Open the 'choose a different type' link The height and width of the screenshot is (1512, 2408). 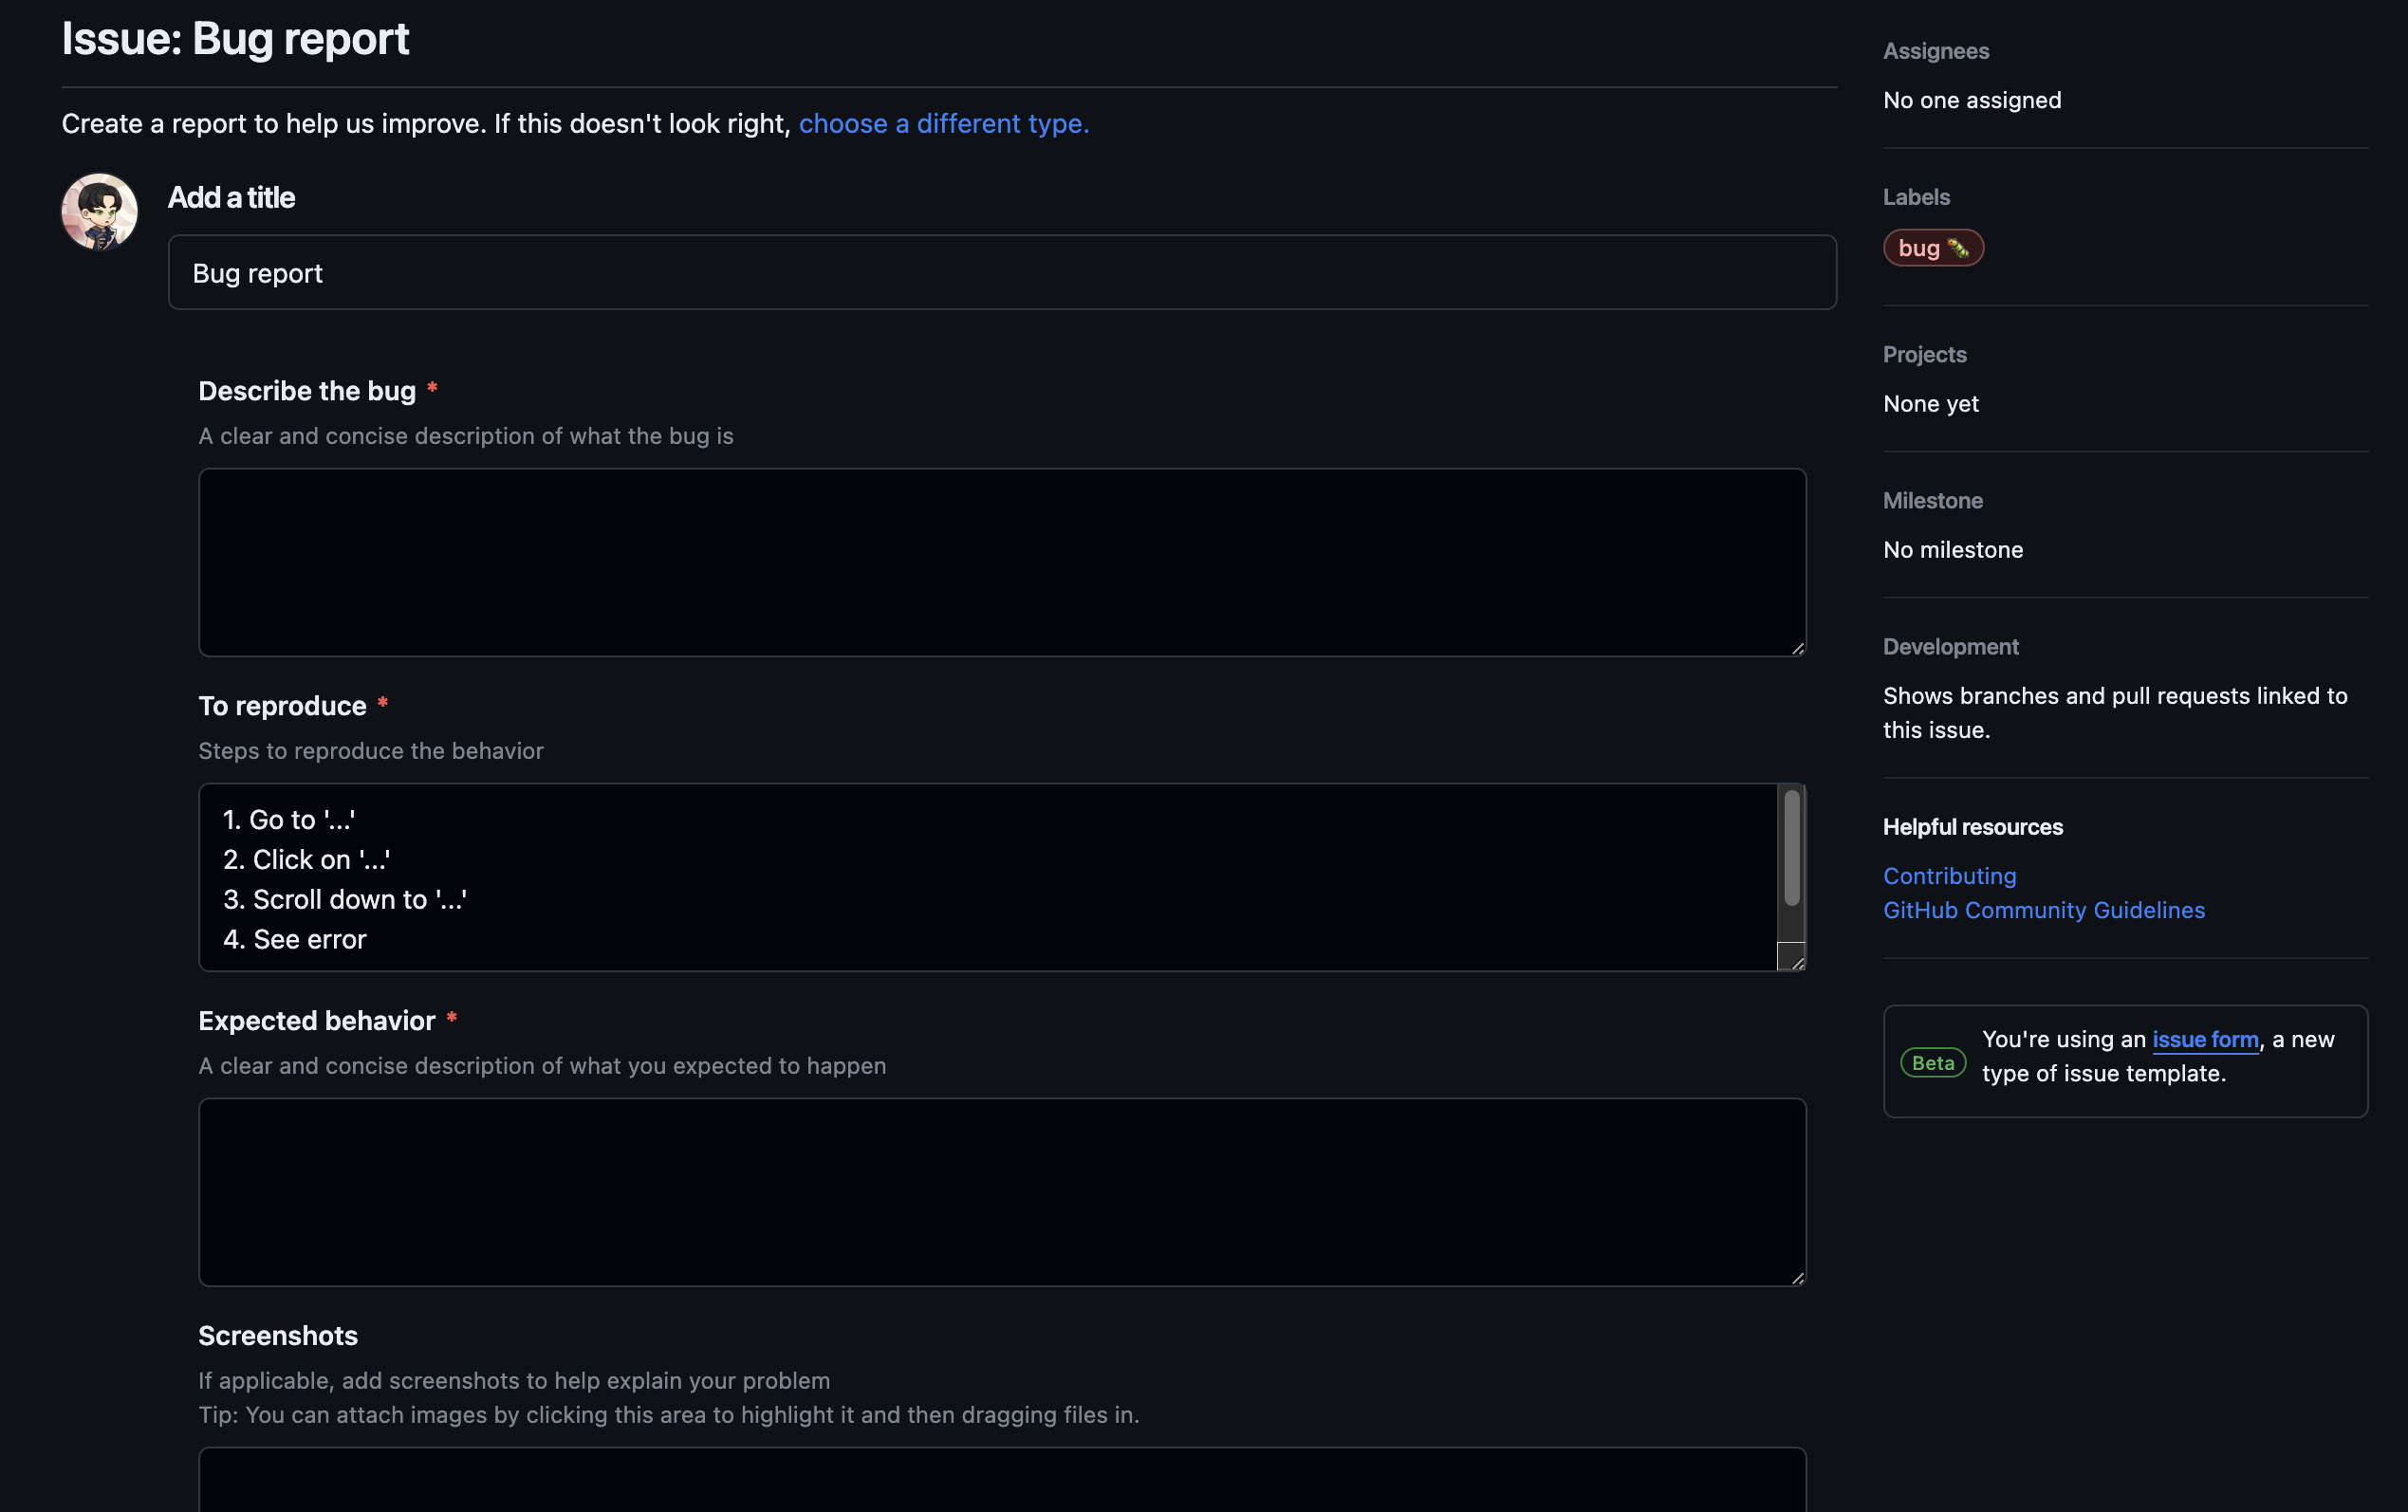(x=943, y=123)
